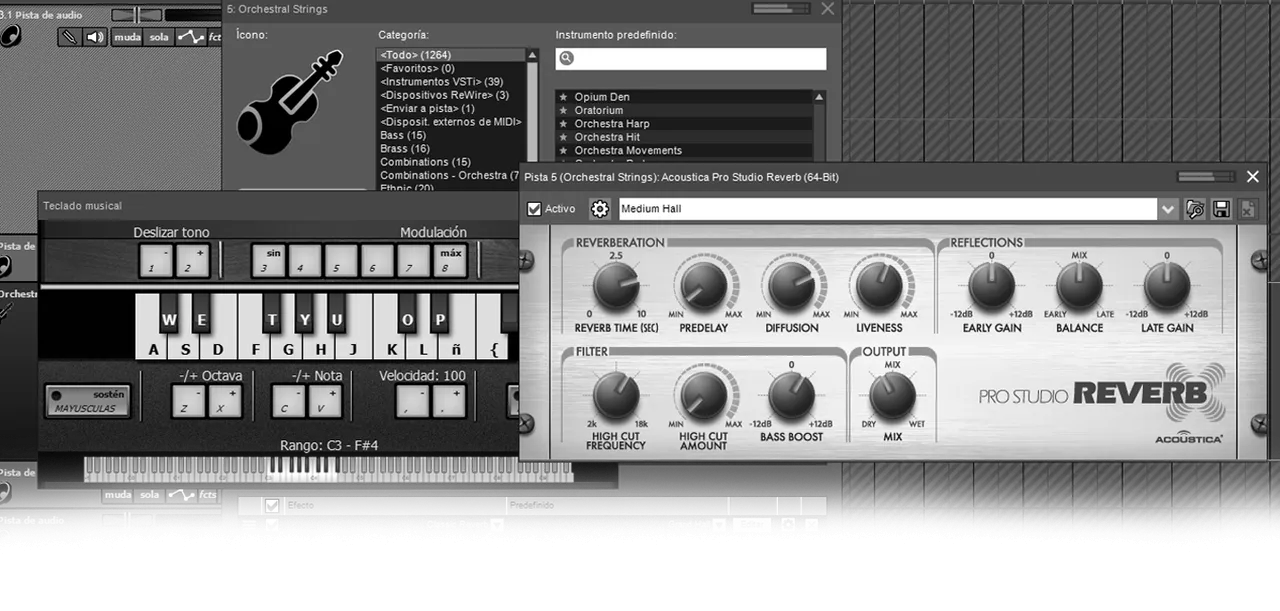Select Orchestra Harp instrument
Image resolution: width=1280 pixels, height=611 pixels.
click(x=685, y=124)
